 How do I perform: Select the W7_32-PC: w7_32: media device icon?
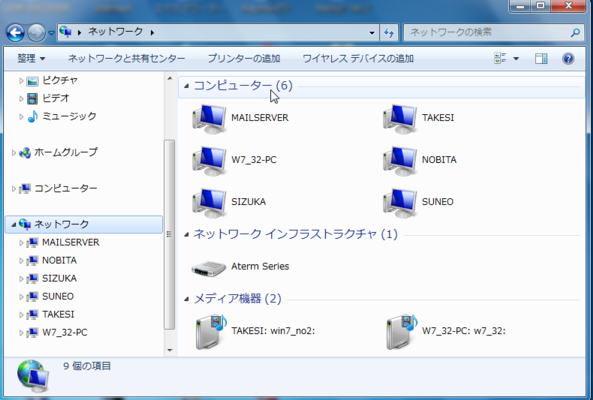point(401,331)
